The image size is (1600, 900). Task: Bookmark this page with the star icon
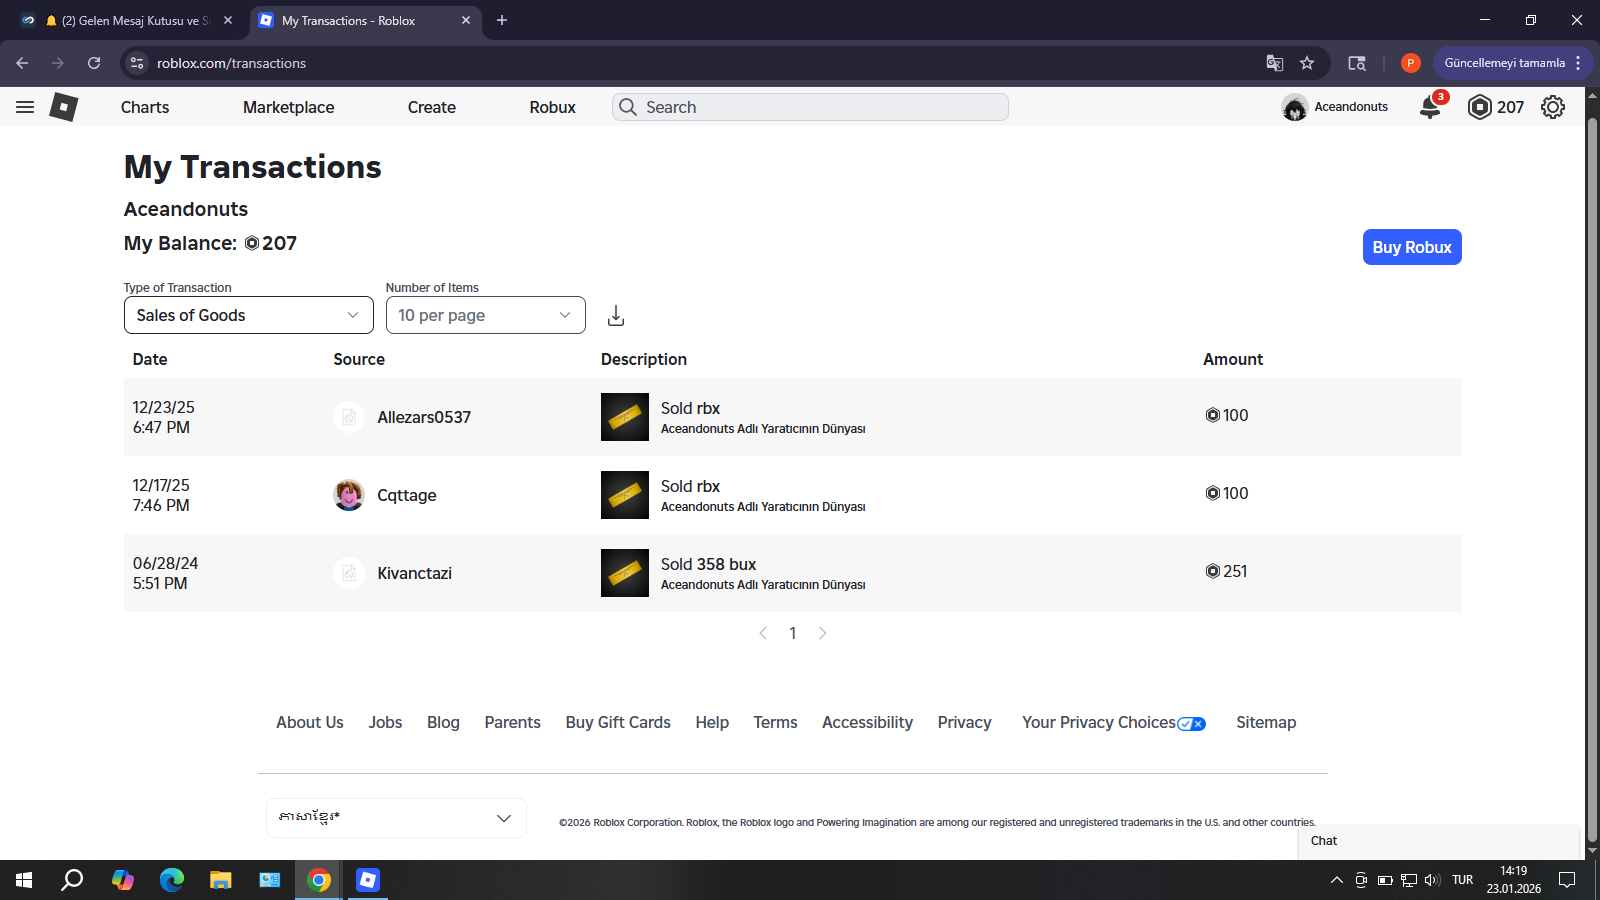tap(1307, 63)
